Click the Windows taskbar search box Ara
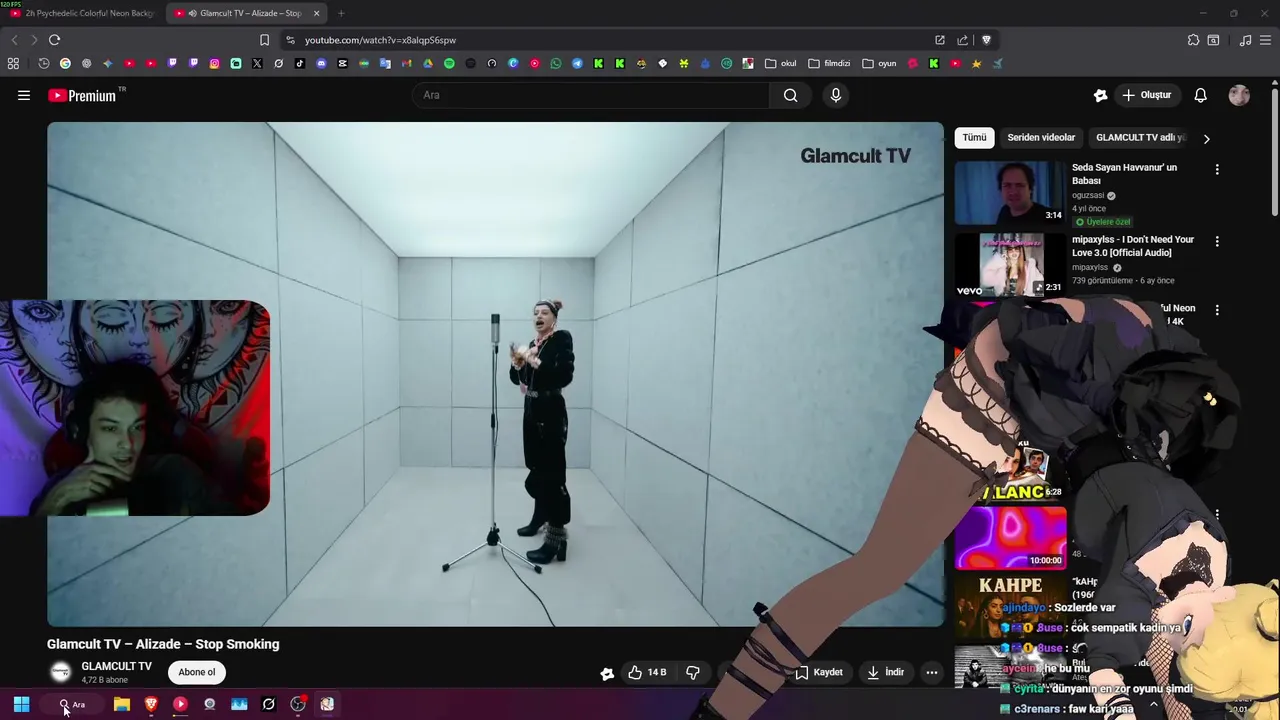This screenshot has height=720, width=1280. point(72,704)
